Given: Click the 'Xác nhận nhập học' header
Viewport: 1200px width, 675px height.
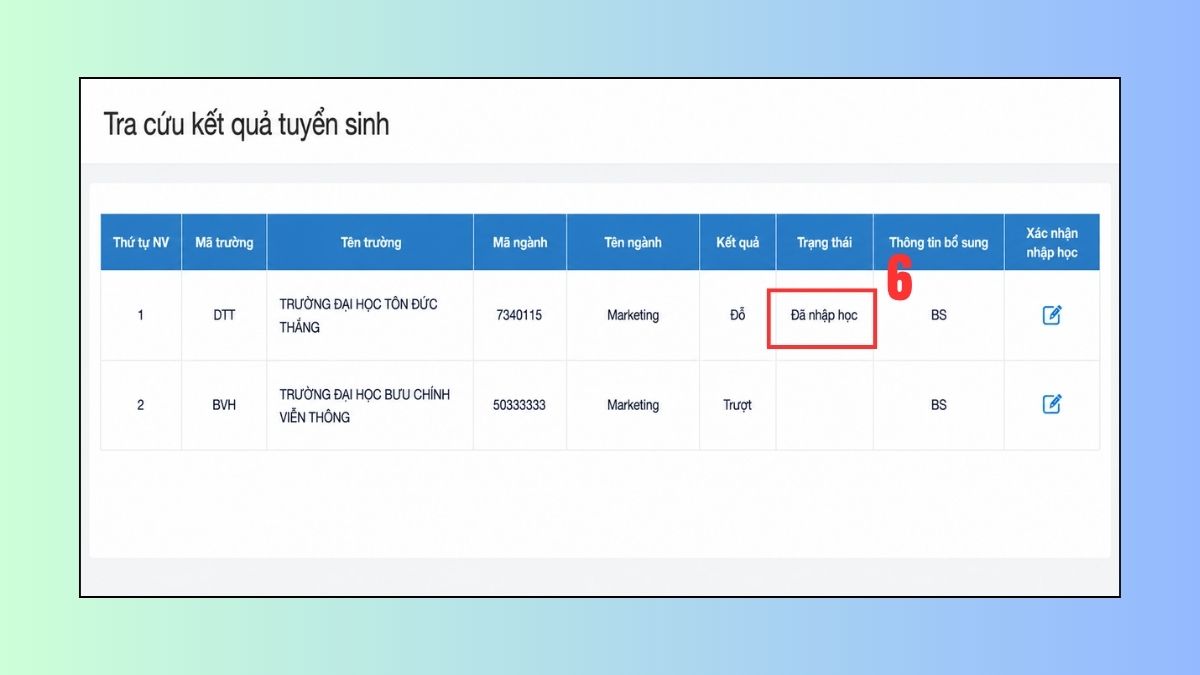Looking at the screenshot, I should 1052,242.
